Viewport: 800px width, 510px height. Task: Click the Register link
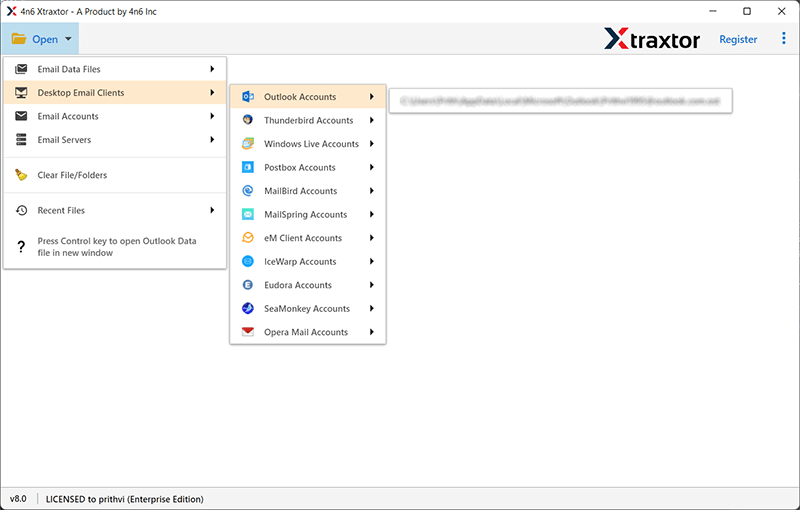tap(738, 39)
